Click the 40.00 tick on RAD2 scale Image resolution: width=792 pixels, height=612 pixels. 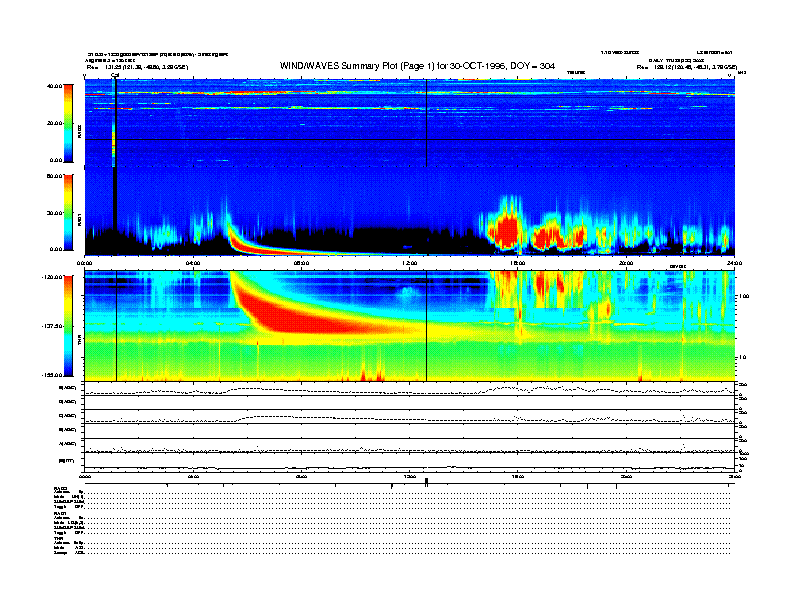(50, 86)
